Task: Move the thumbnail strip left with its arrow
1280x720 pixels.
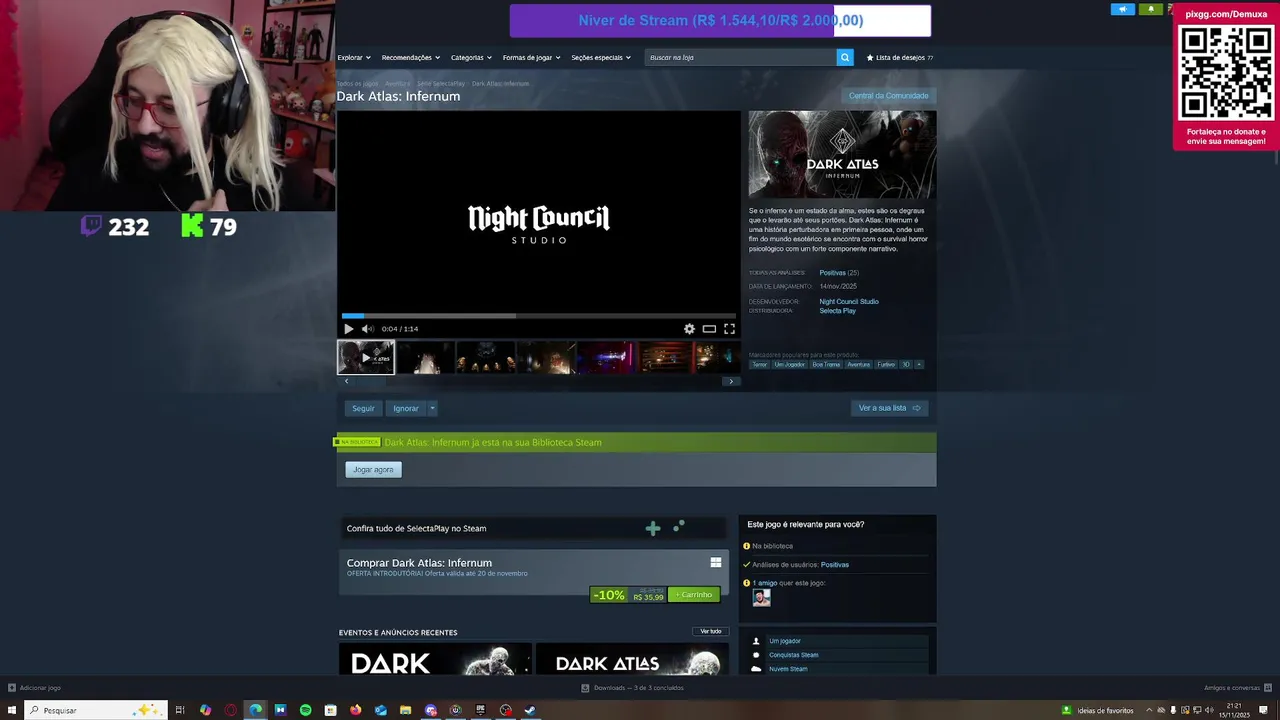Action: pos(347,381)
